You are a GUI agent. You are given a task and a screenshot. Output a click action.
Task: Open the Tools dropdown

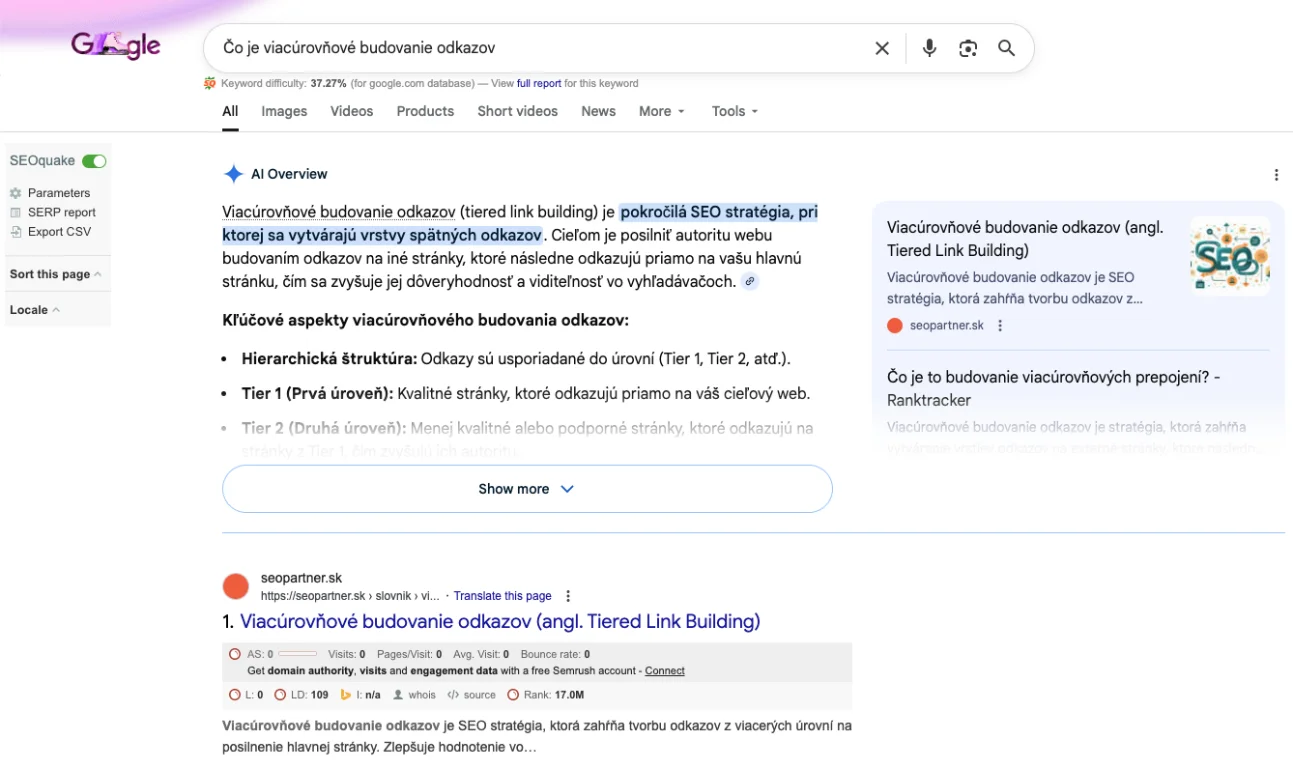point(734,111)
